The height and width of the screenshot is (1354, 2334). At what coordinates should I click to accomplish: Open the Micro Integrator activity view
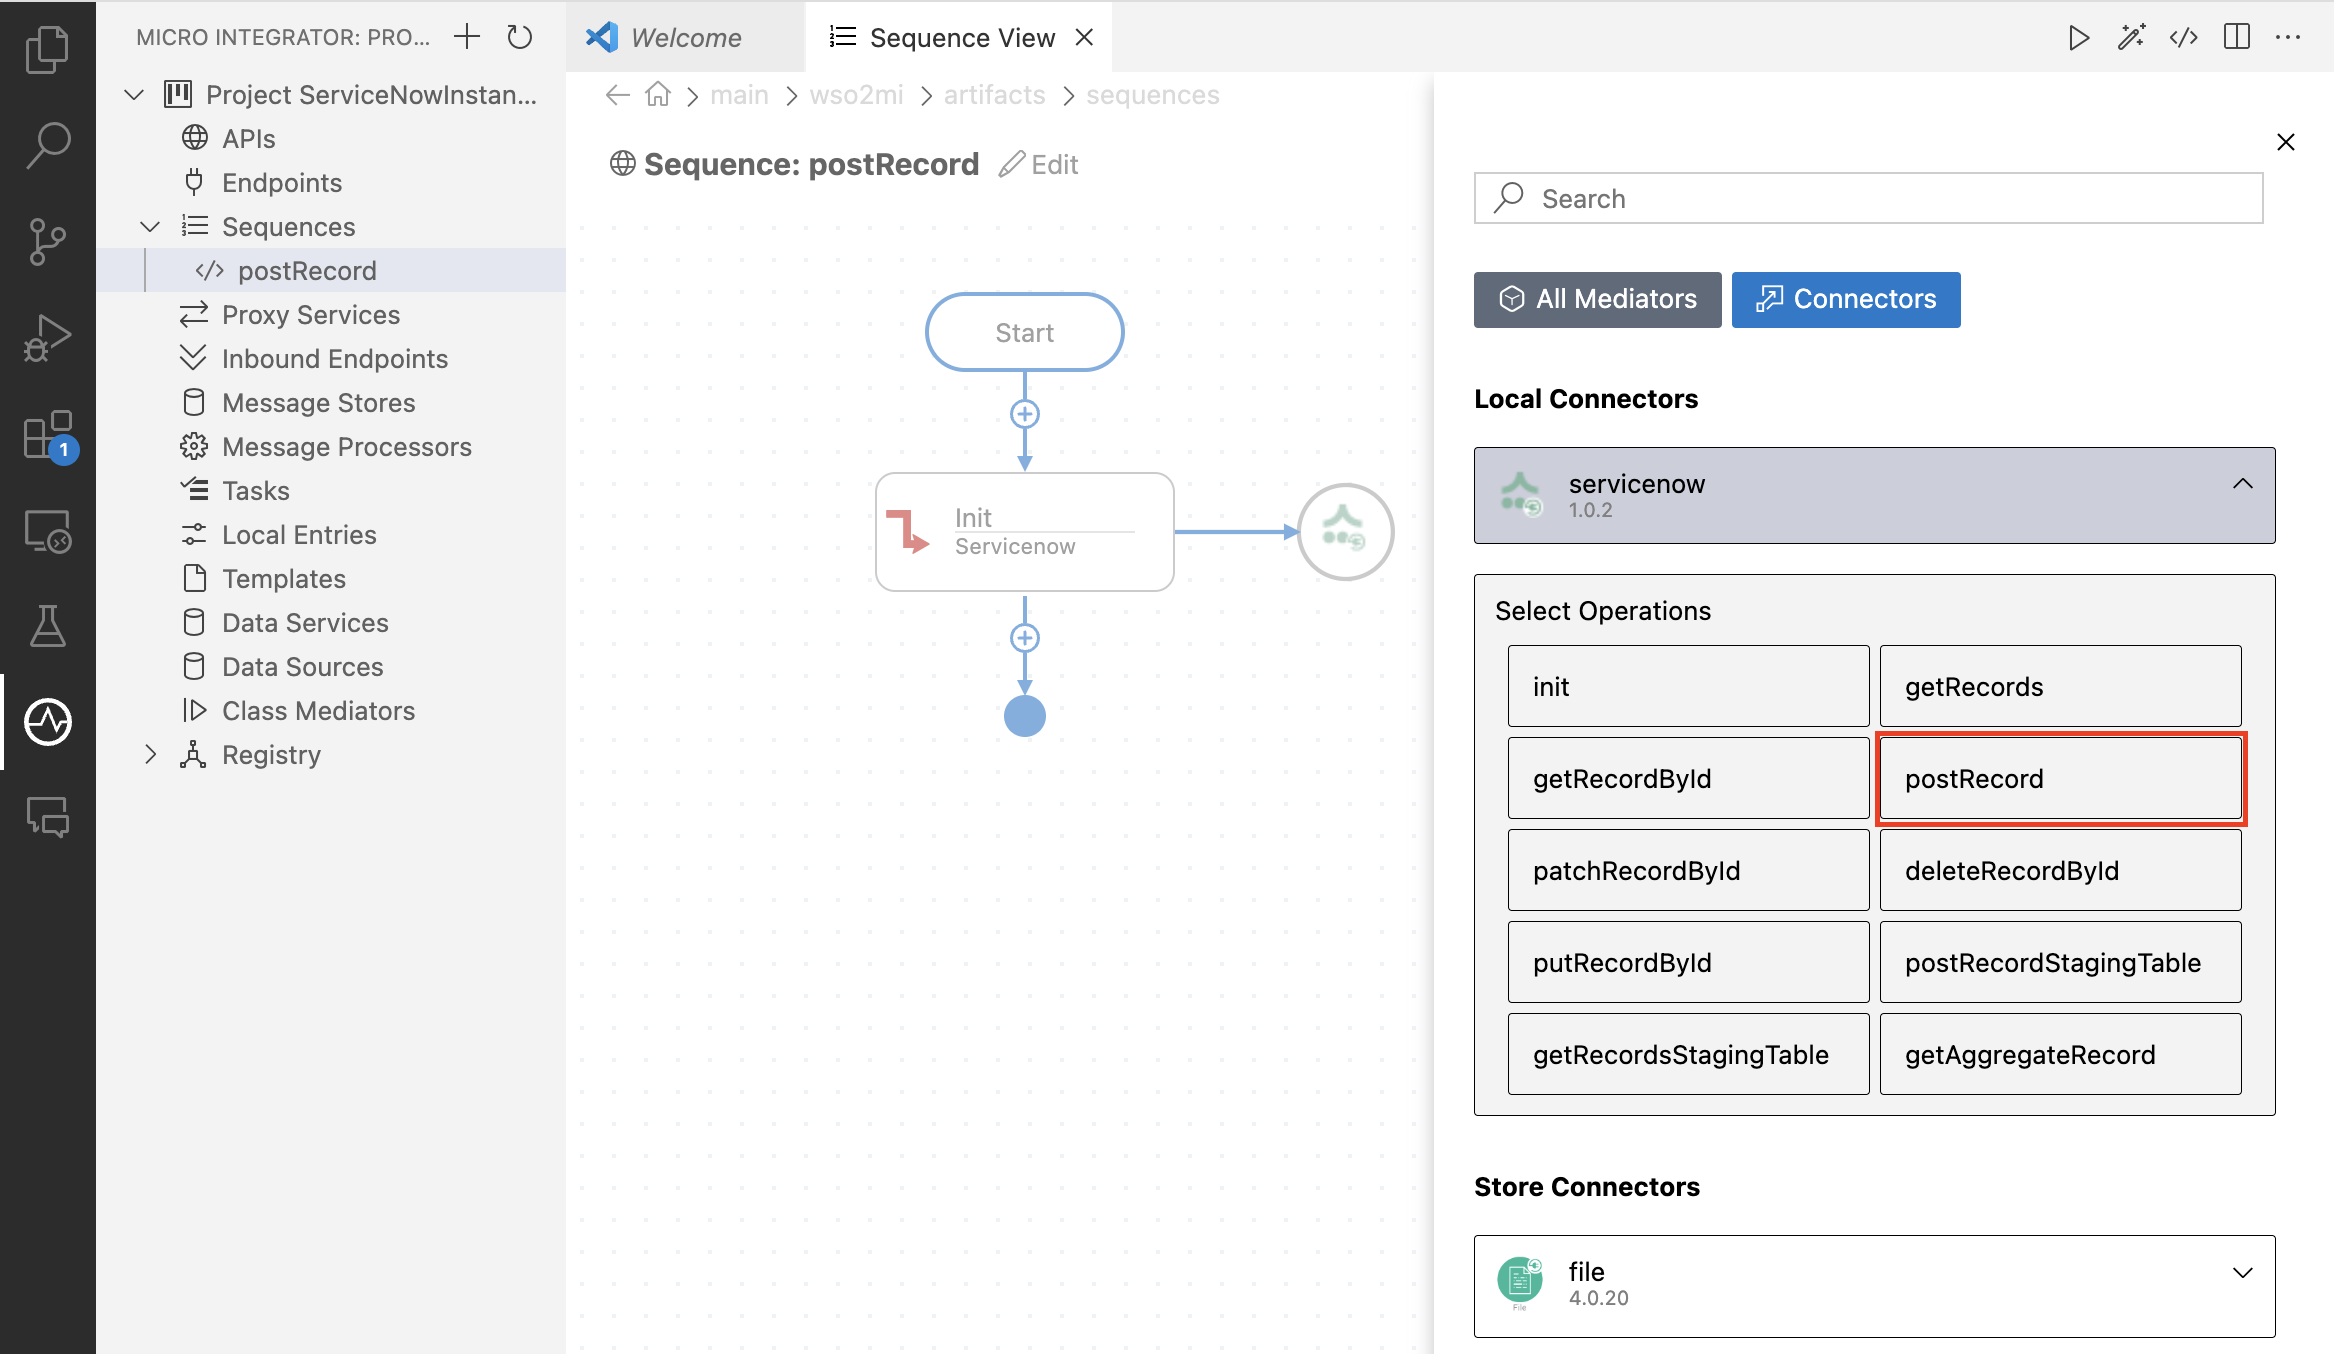[47, 722]
